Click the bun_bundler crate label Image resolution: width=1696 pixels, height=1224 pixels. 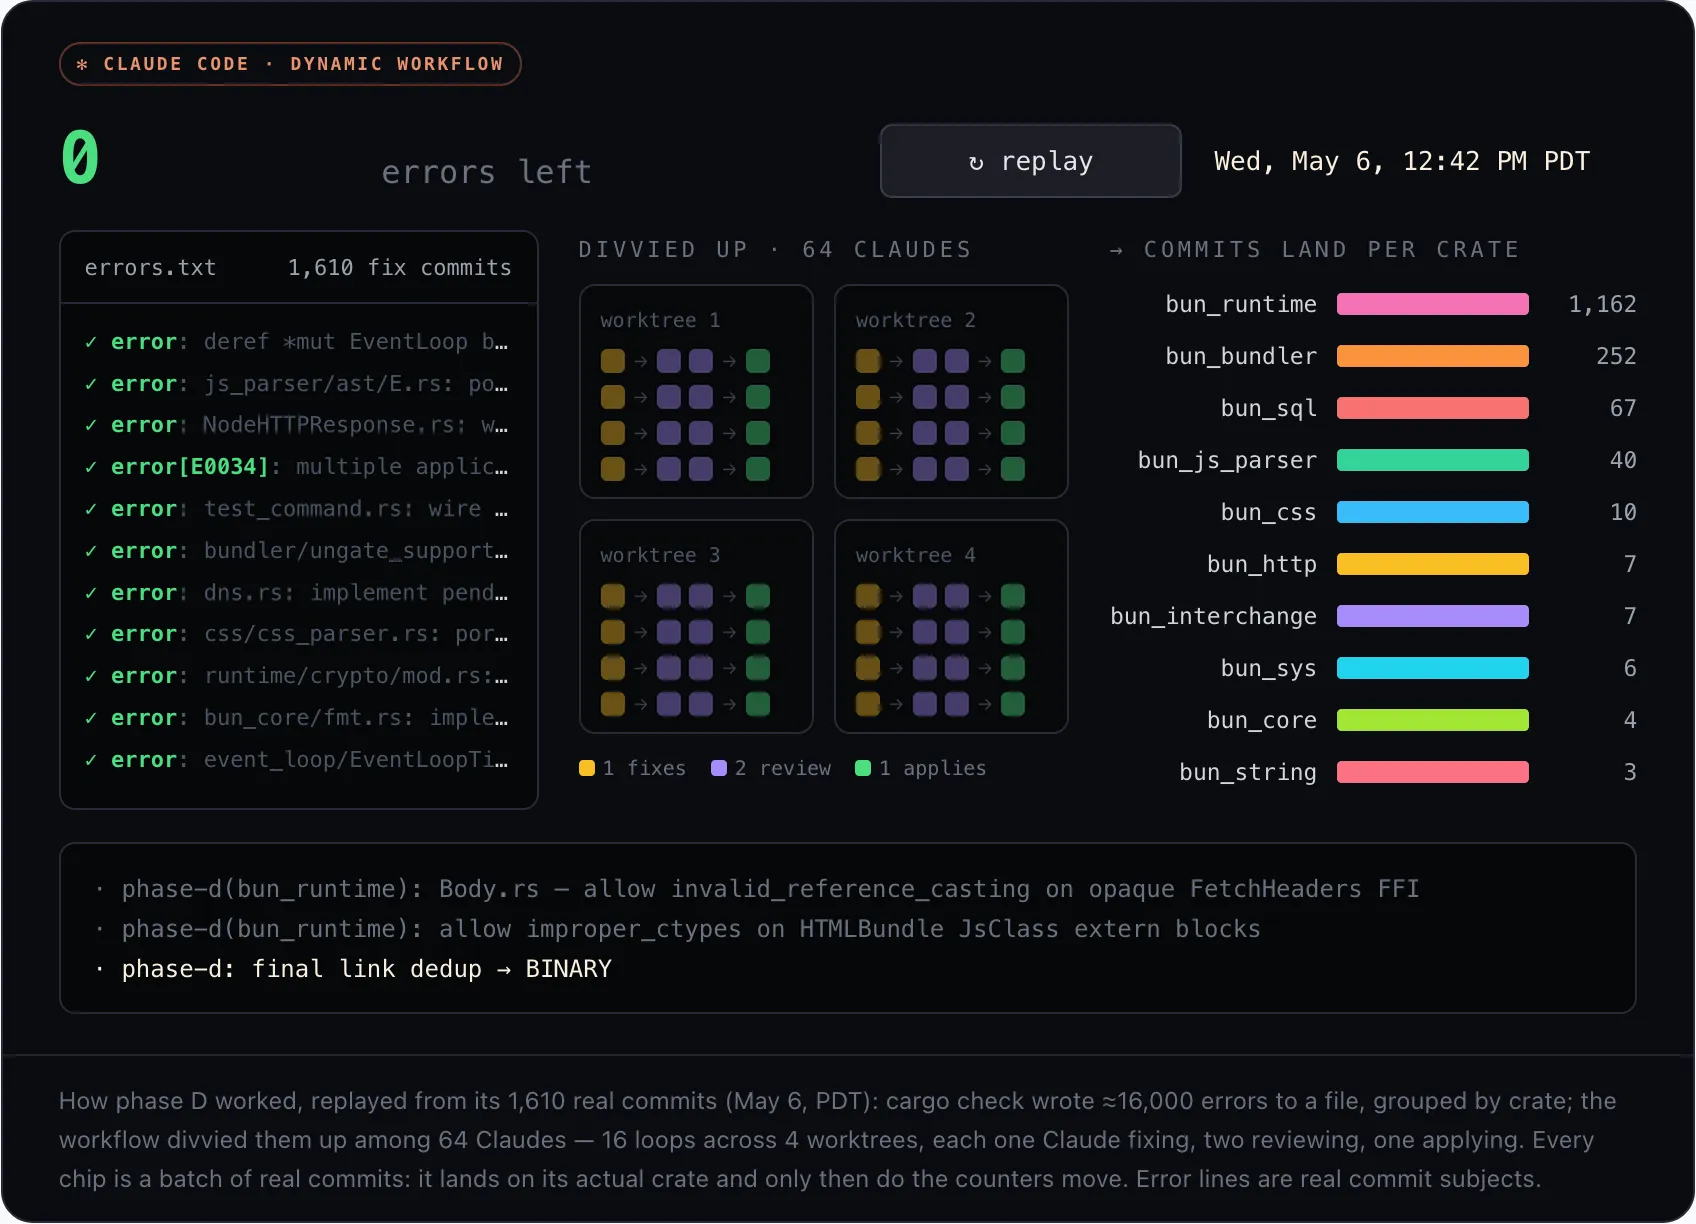(1241, 356)
